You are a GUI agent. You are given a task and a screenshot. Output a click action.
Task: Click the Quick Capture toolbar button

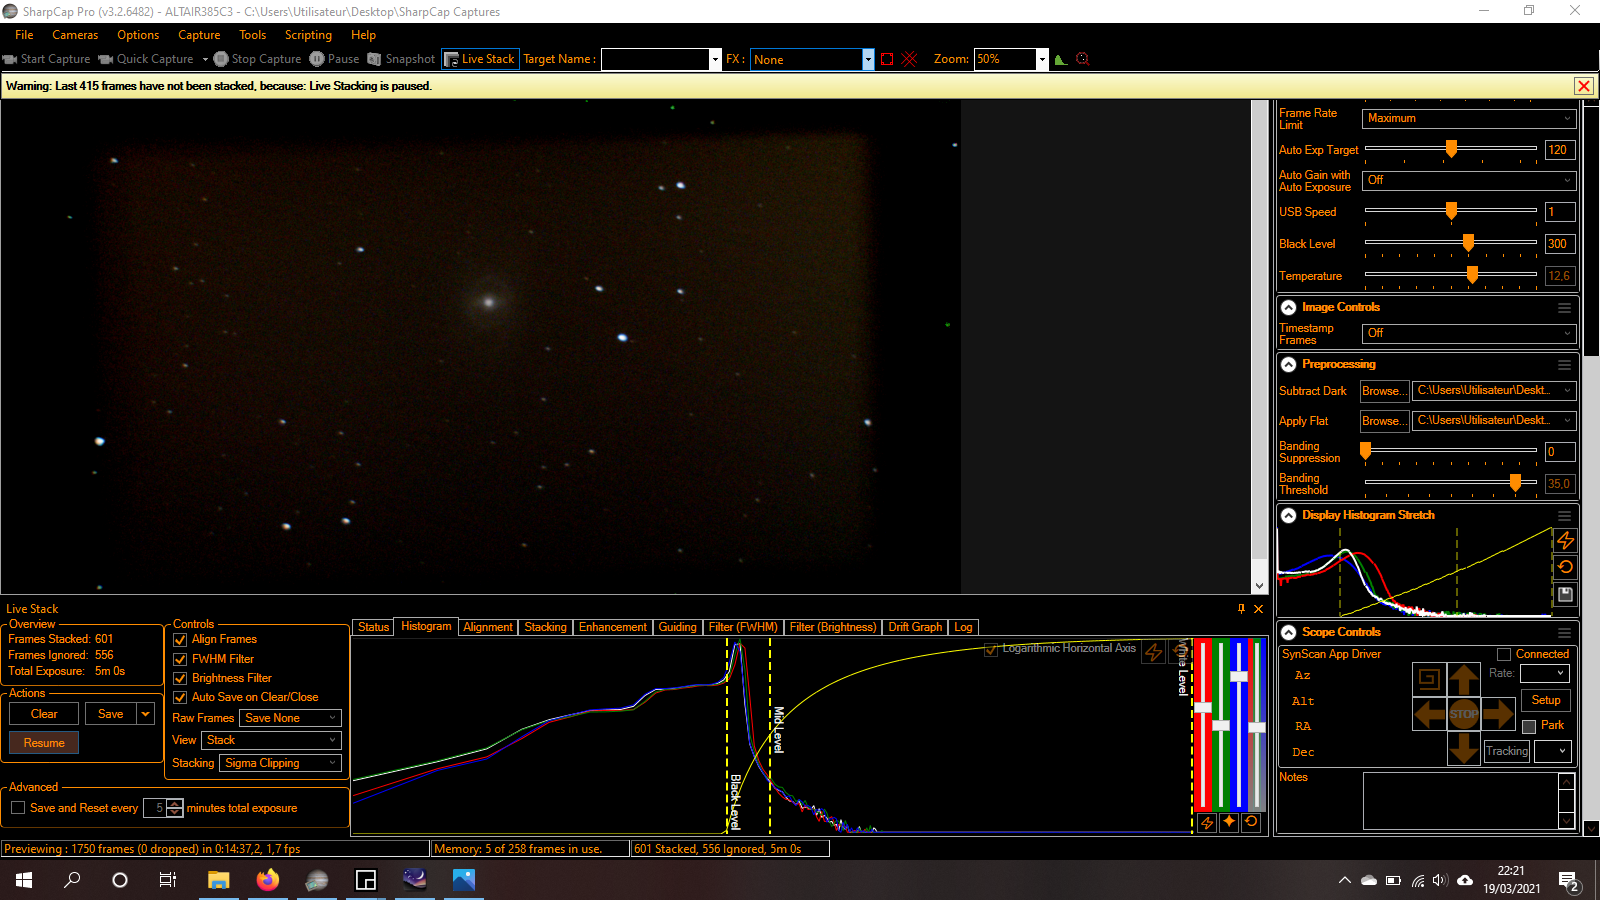[x=146, y=59]
